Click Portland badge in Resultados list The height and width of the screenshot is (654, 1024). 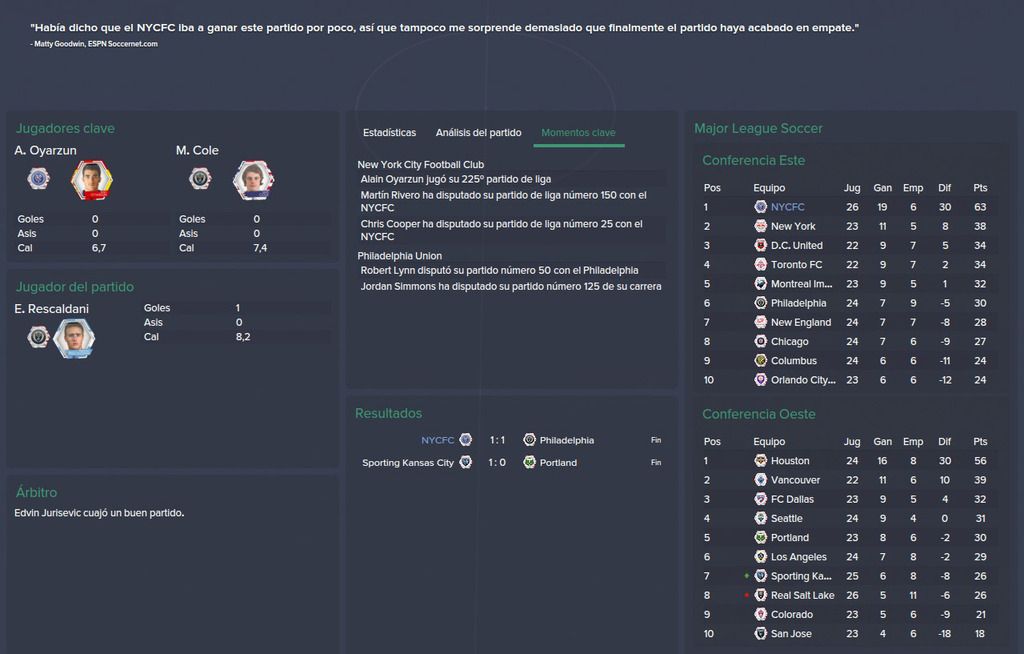pos(530,463)
